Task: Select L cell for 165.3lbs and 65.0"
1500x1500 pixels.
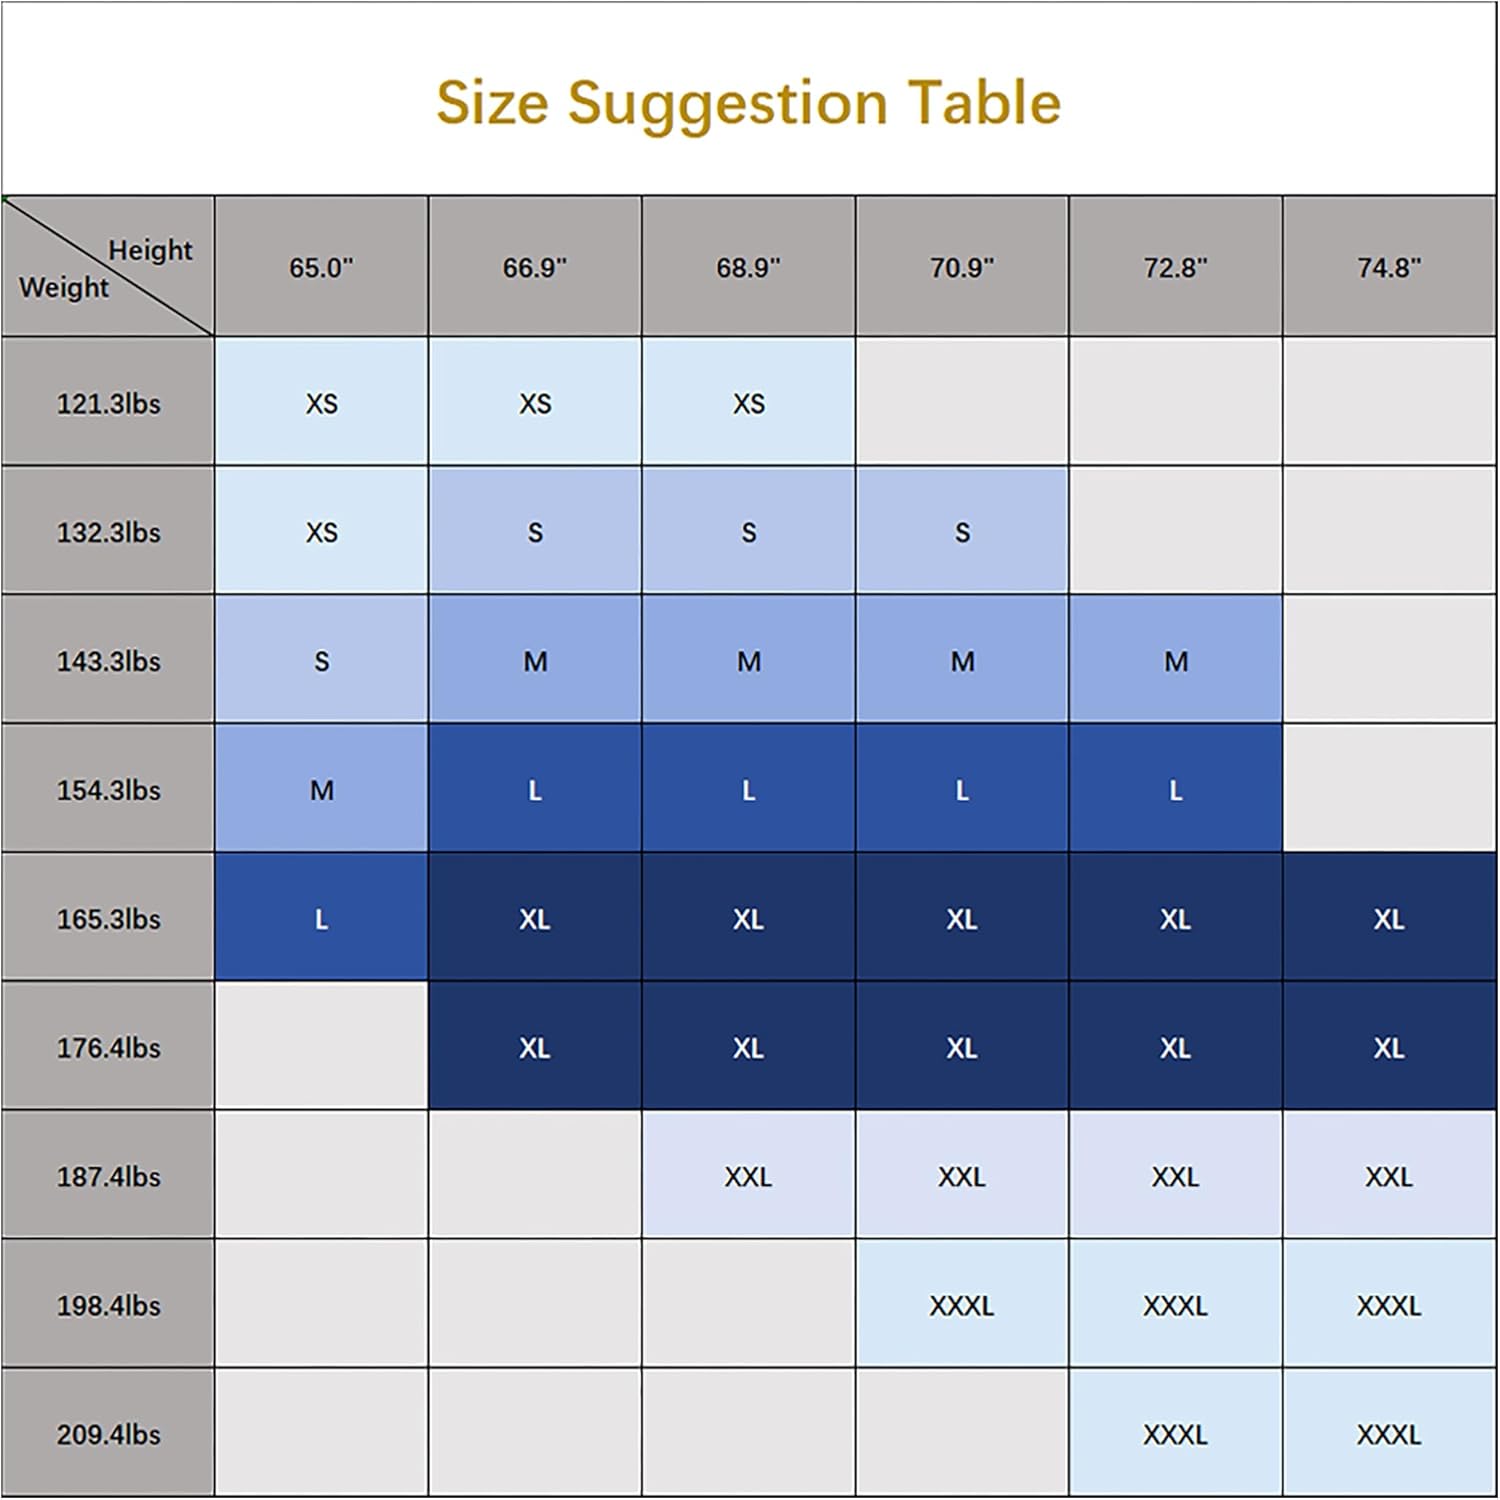Action: click(x=321, y=919)
